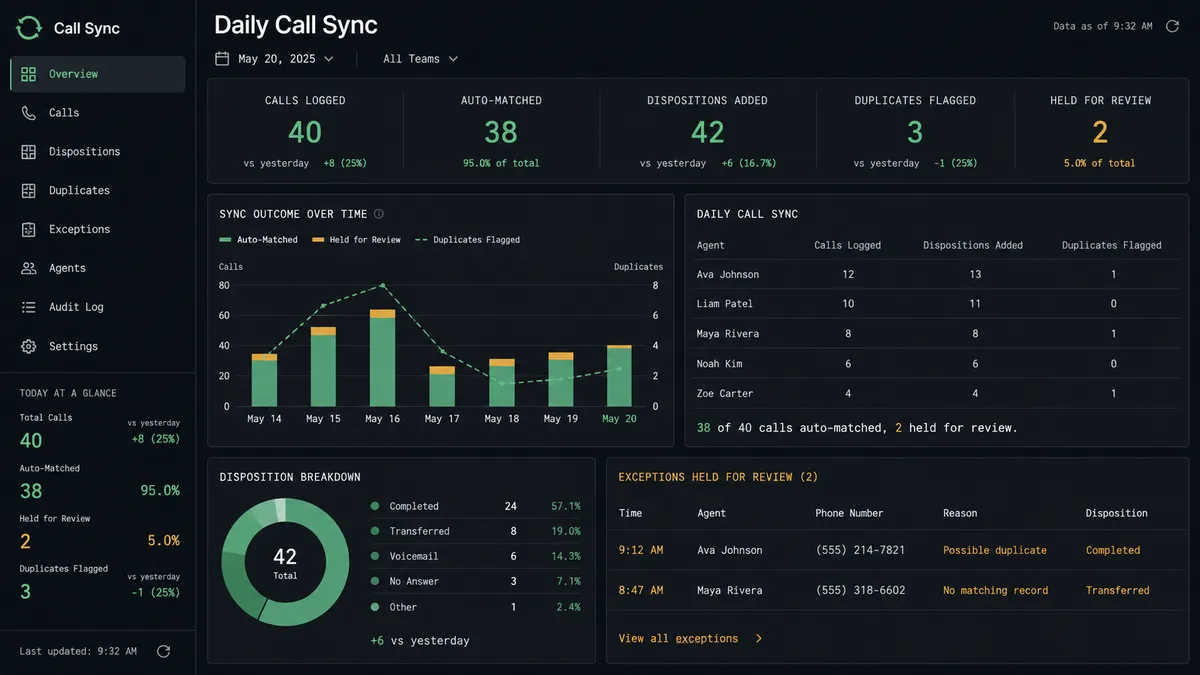This screenshot has height=675, width=1200.
Task: Click the Dispositions Added card value 42
Action: point(708,132)
